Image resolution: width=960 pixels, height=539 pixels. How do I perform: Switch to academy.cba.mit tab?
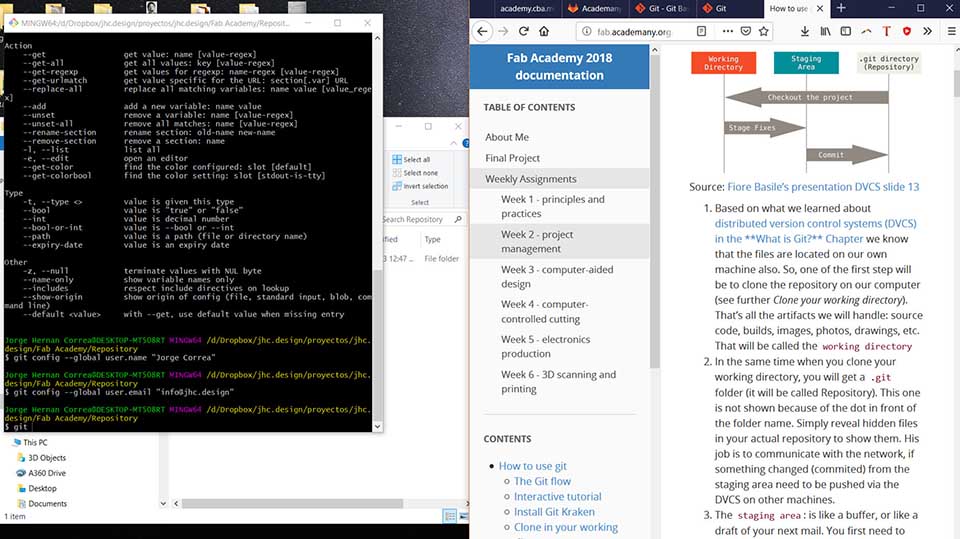pos(525,9)
